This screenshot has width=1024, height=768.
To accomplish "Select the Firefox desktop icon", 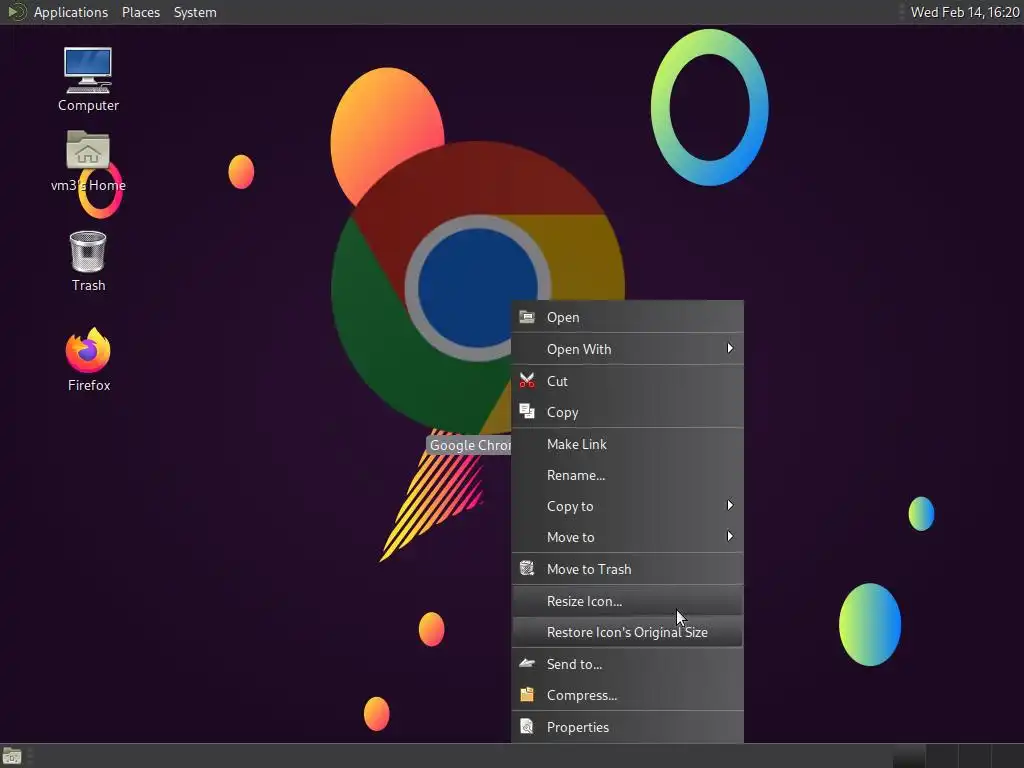I will [88, 350].
